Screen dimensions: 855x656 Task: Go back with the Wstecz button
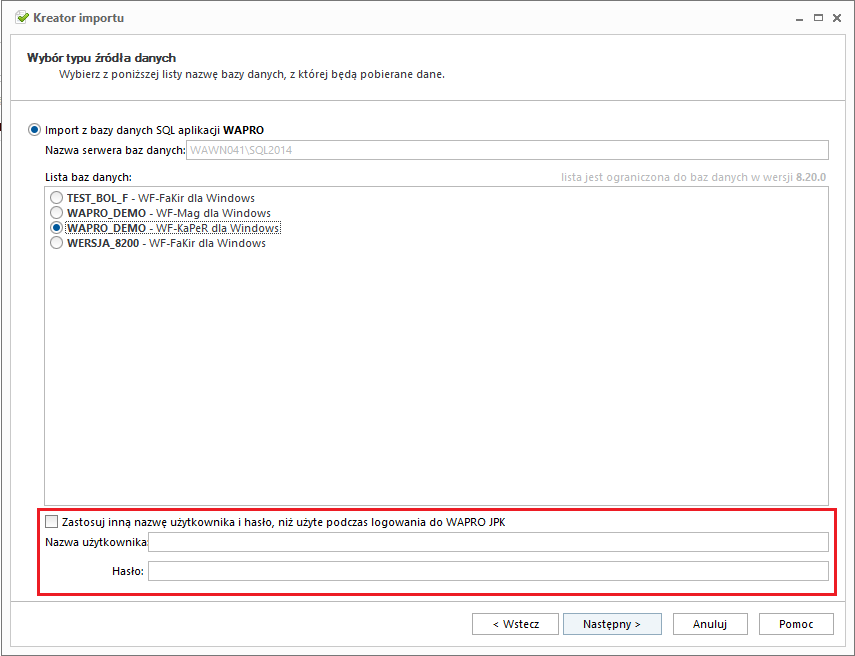click(x=515, y=624)
